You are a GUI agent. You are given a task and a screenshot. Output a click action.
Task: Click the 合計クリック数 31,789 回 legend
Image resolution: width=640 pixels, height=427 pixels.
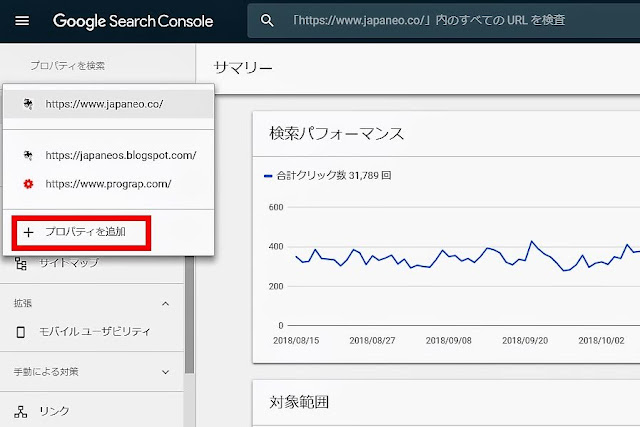[x=328, y=176]
